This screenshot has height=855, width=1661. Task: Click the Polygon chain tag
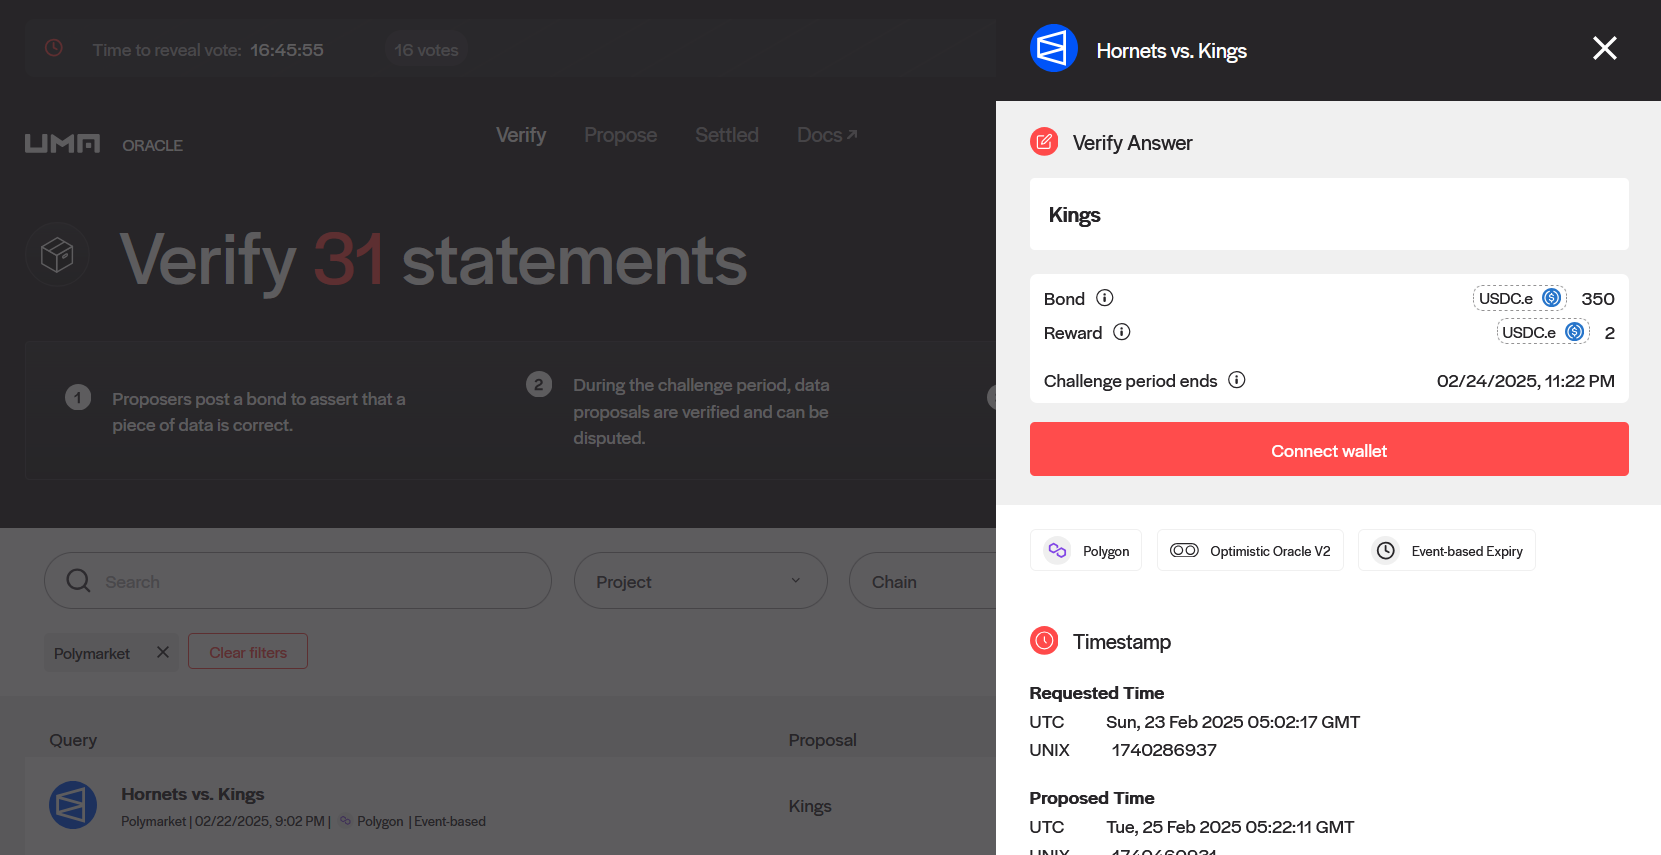(x=1086, y=550)
